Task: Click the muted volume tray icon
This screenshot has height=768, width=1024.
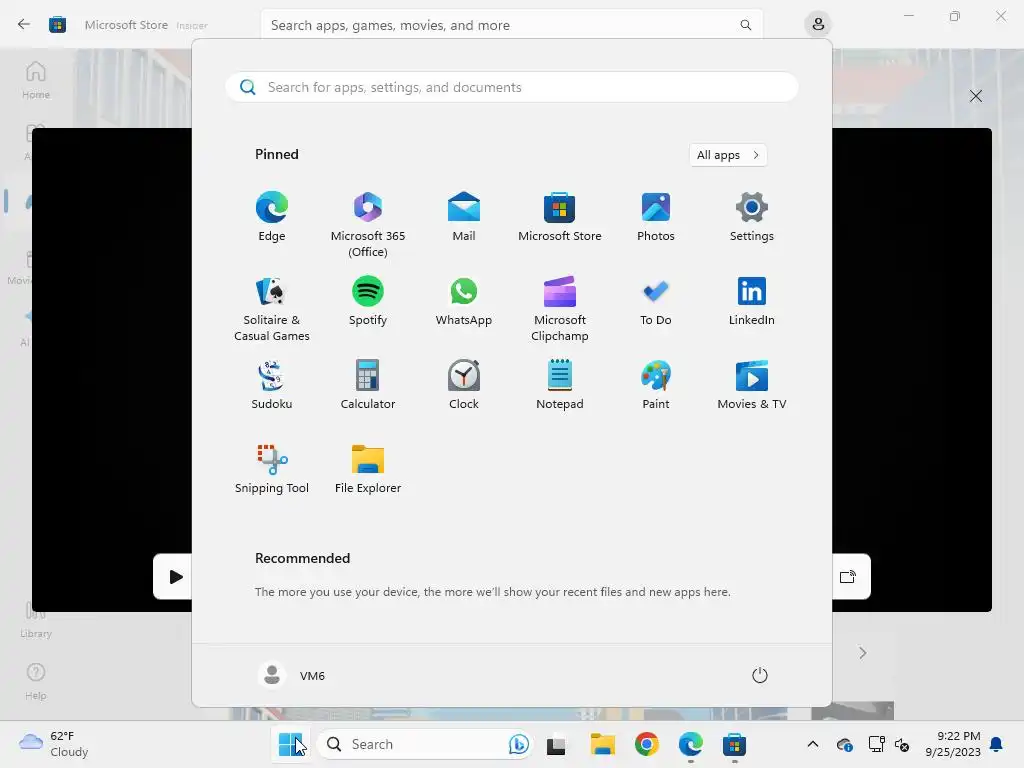Action: pyautogui.click(x=903, y=744)
